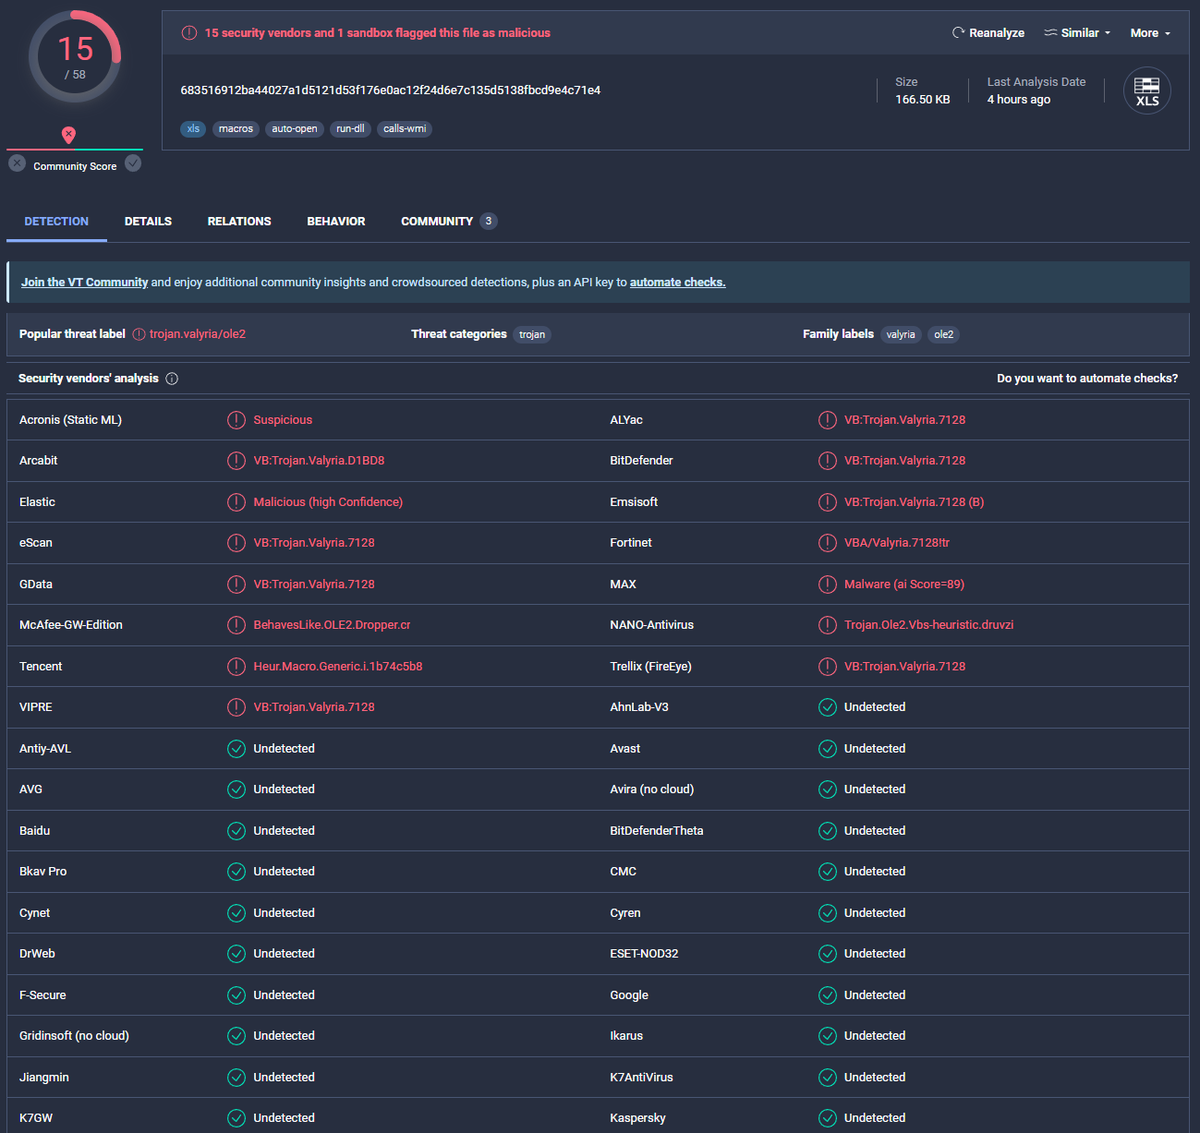
Task: Click the Trojan.Ole2.Vbs-heuristic.druvzi result
Action: 929,625
